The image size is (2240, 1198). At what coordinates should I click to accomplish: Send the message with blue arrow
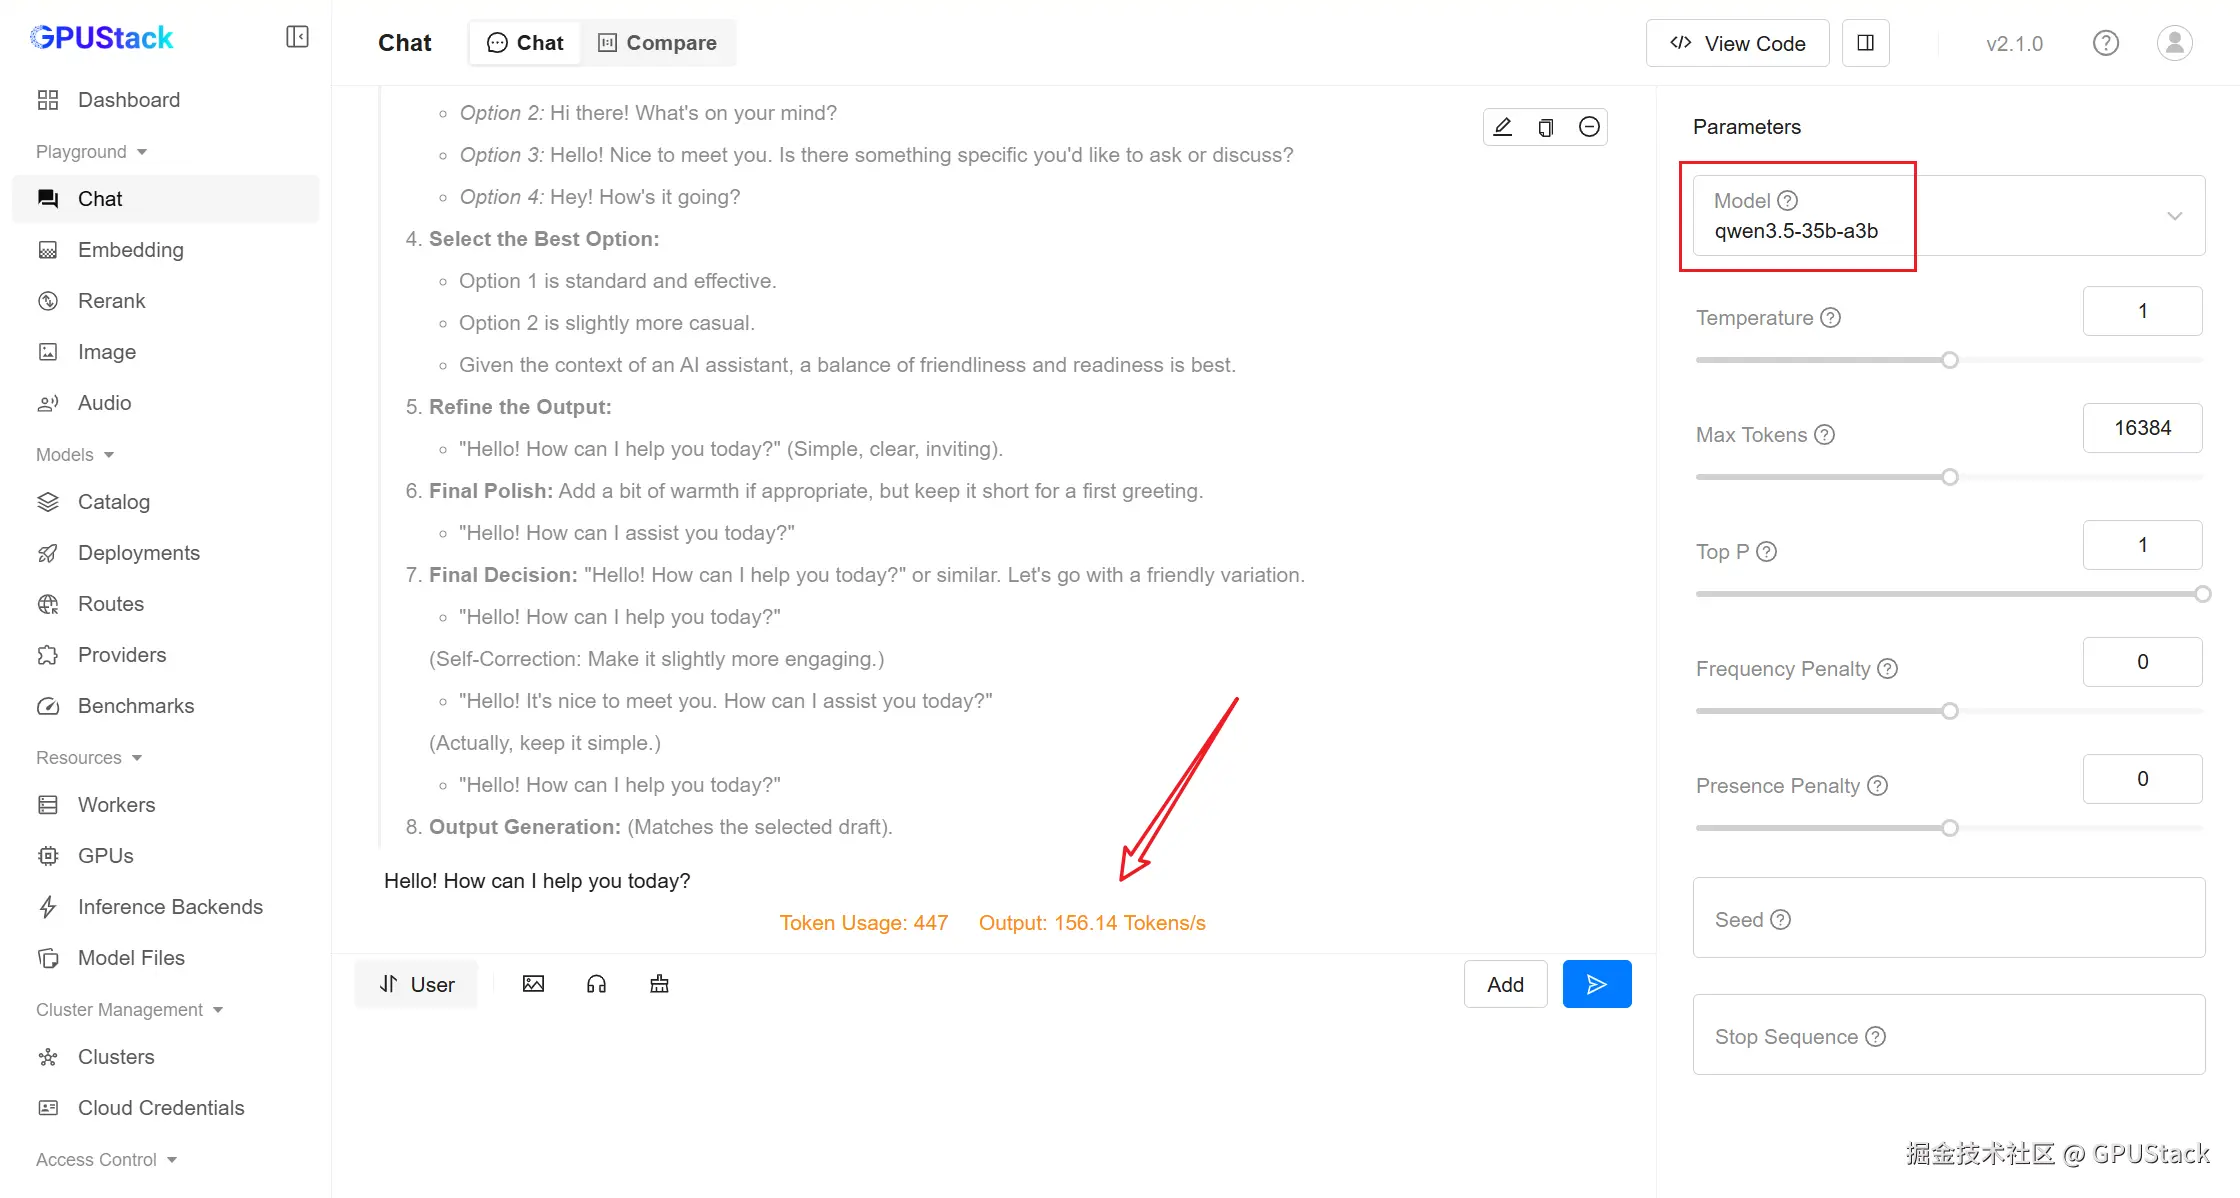pyautogui.click(x=1596, y=984)
